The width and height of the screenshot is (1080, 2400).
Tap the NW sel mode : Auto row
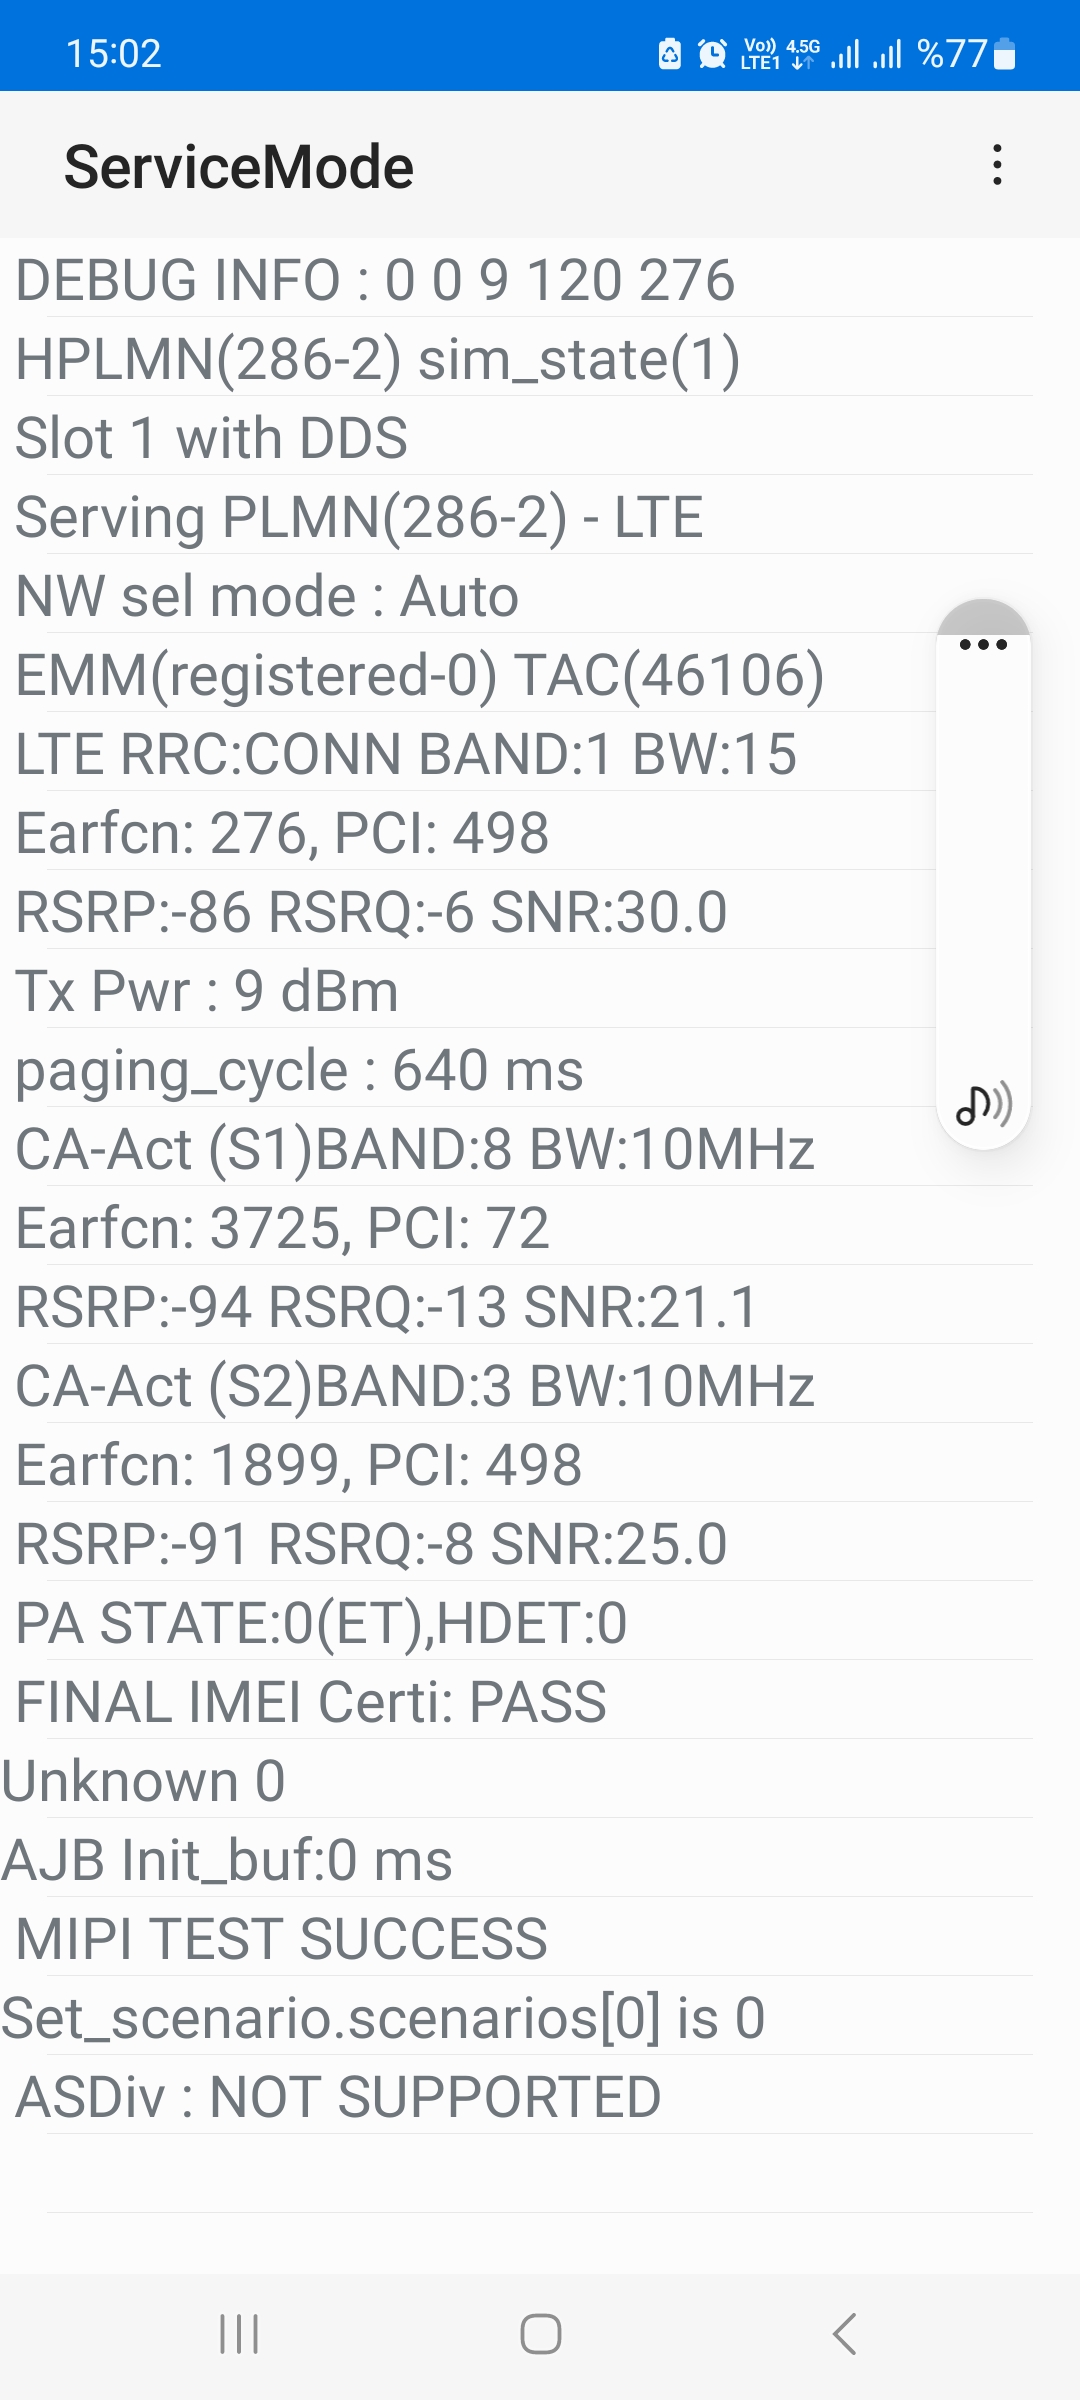[516, 595]
